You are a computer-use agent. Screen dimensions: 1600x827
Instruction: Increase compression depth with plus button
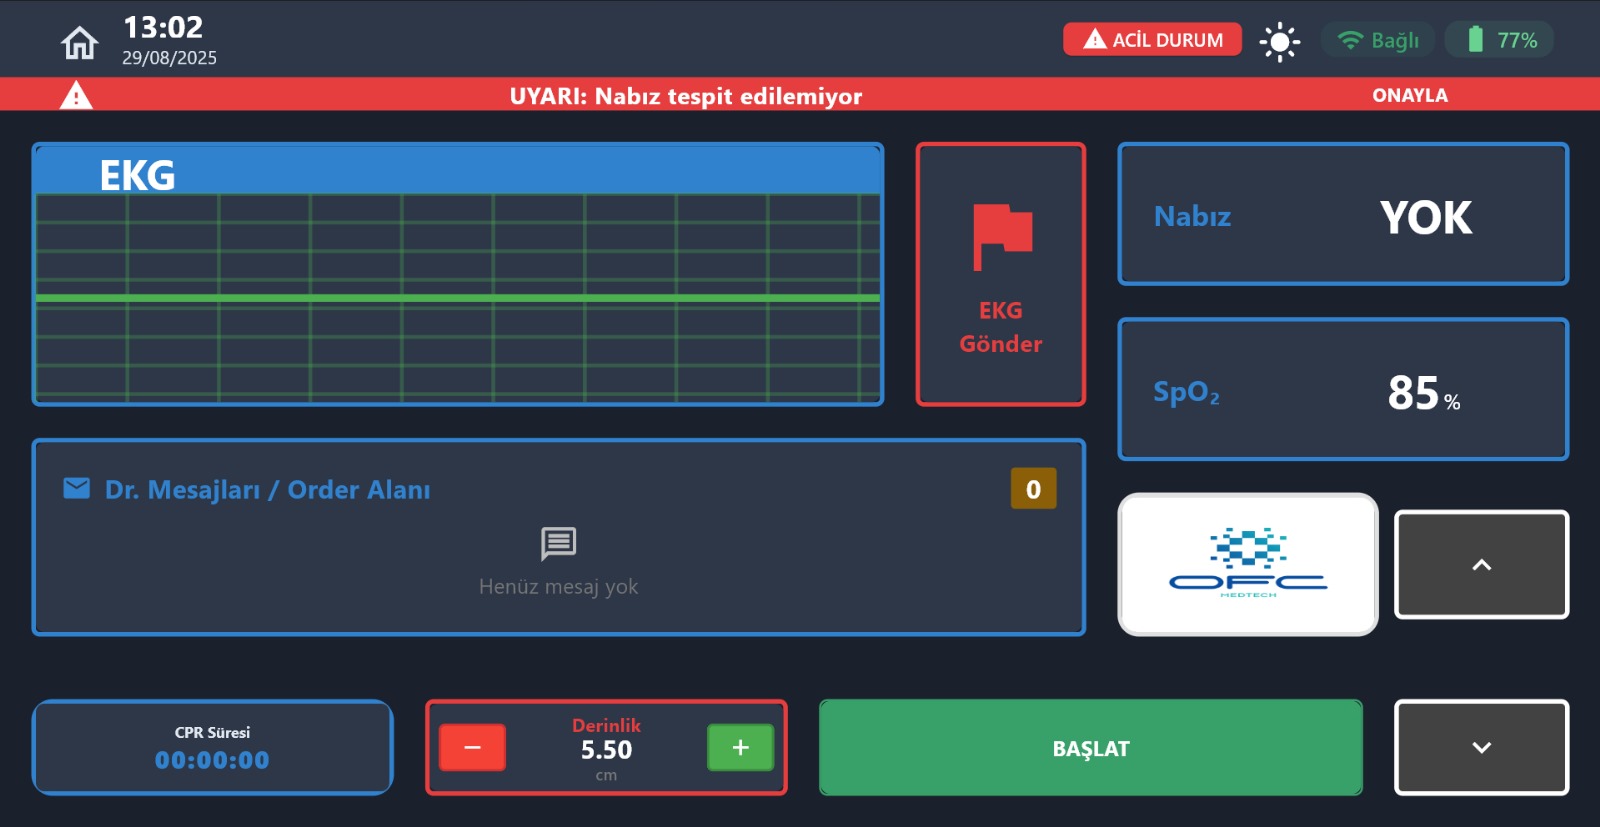pyautogui.click(x=740, y=748)
